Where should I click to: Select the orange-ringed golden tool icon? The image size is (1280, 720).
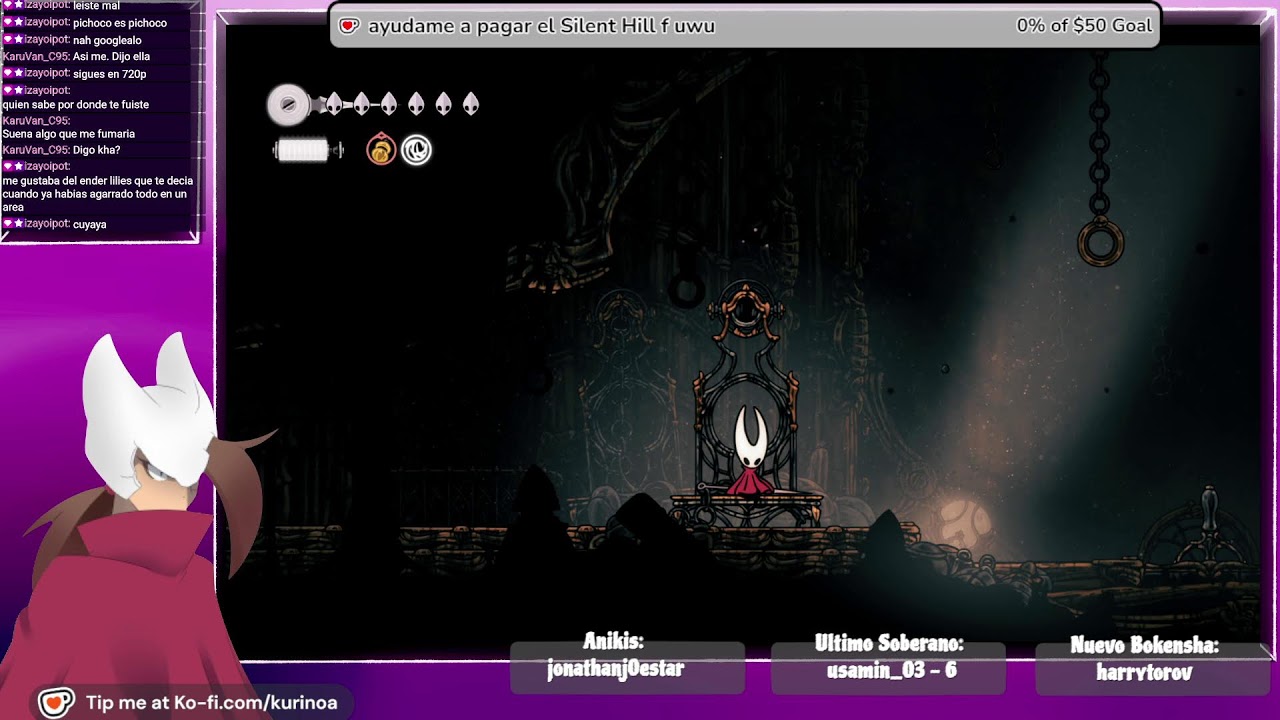(x=381, y=150)
